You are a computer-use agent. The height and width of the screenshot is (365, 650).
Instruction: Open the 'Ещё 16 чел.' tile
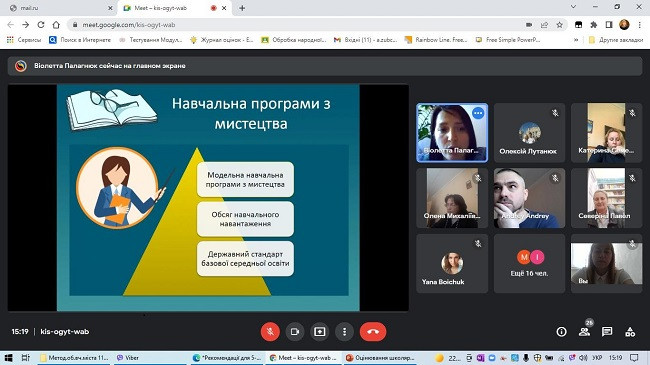coord(529,264)
